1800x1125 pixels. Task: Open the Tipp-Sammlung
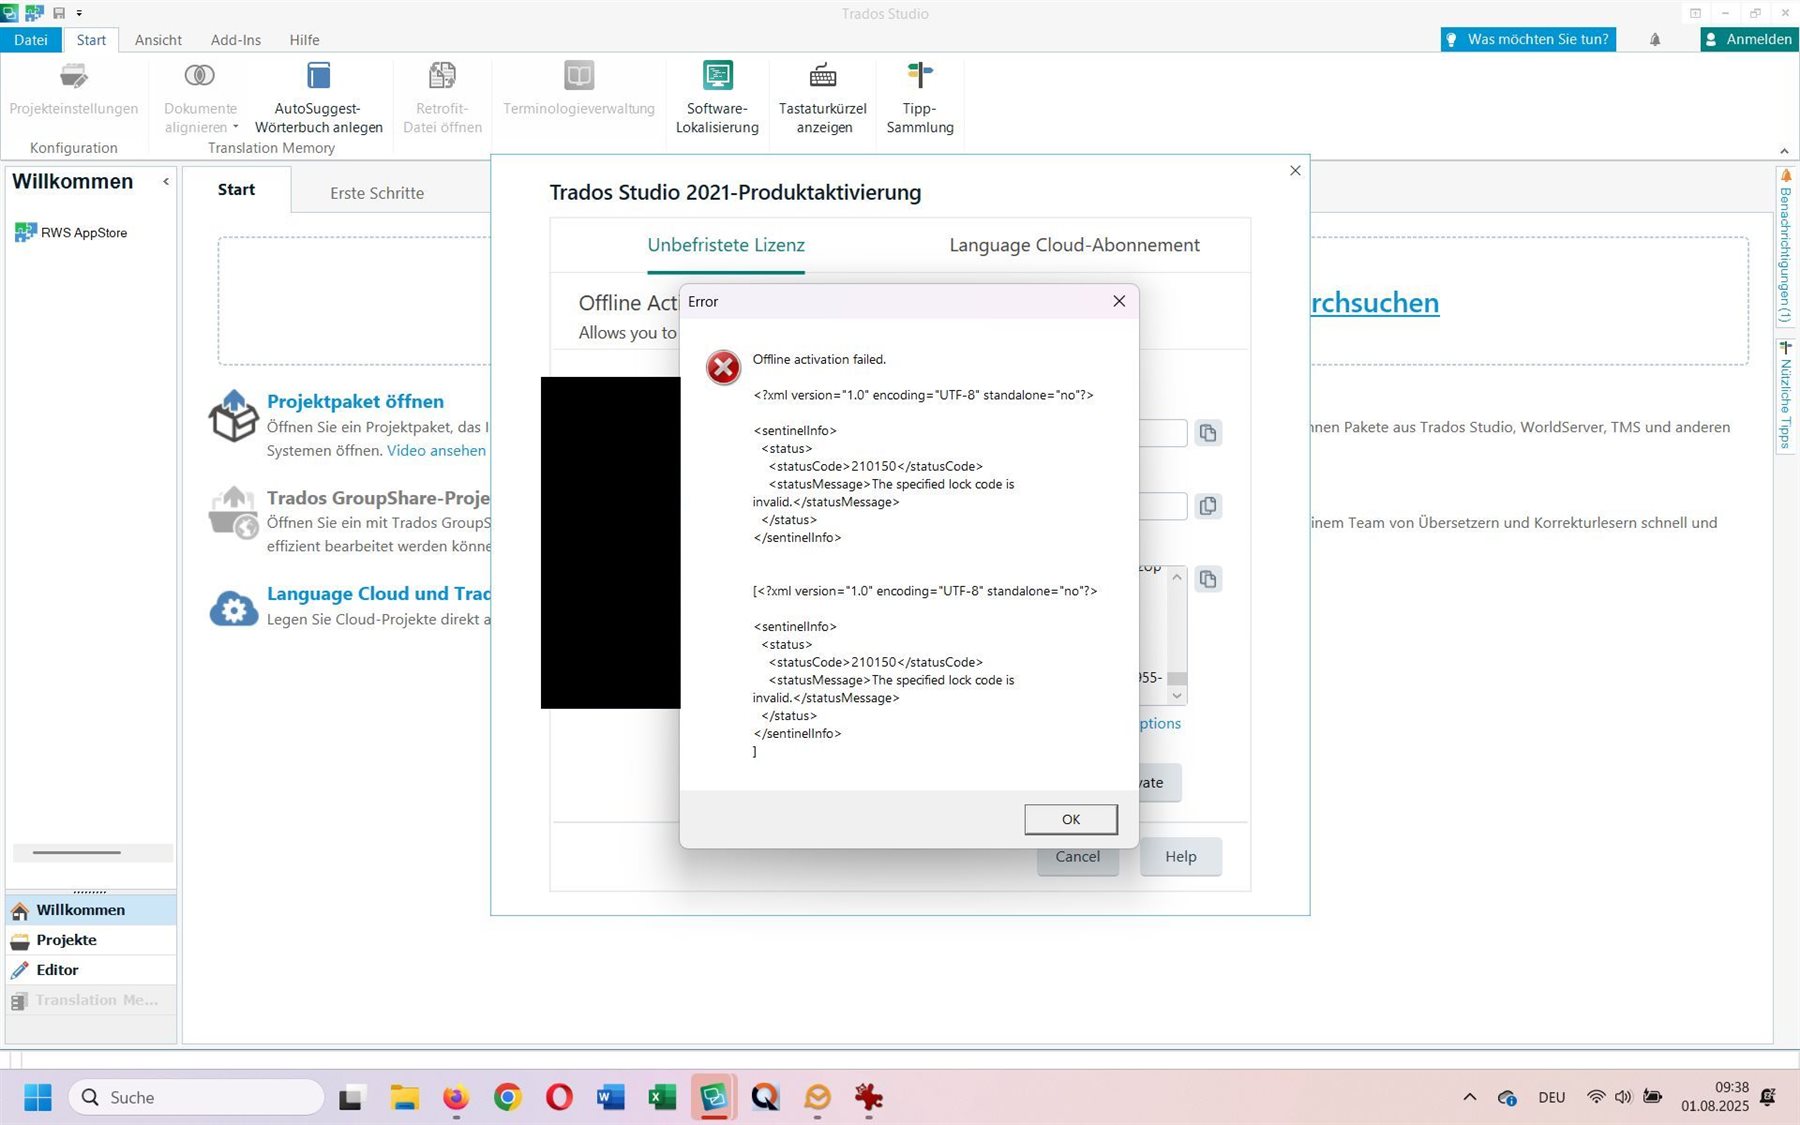pos(918,97)
